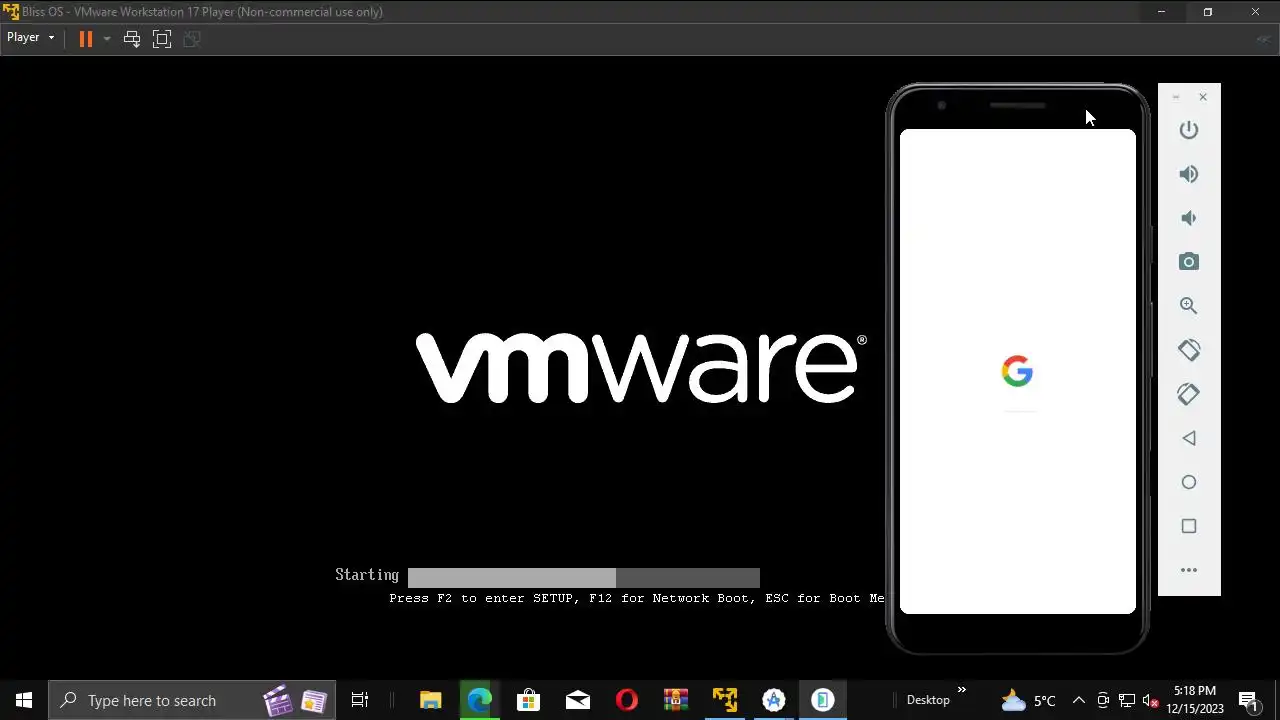Rotate emulator left (upper rotate icon)
Viewport: 1280px width, 720px height.
pyautogui.click(x=1188, y=350)
